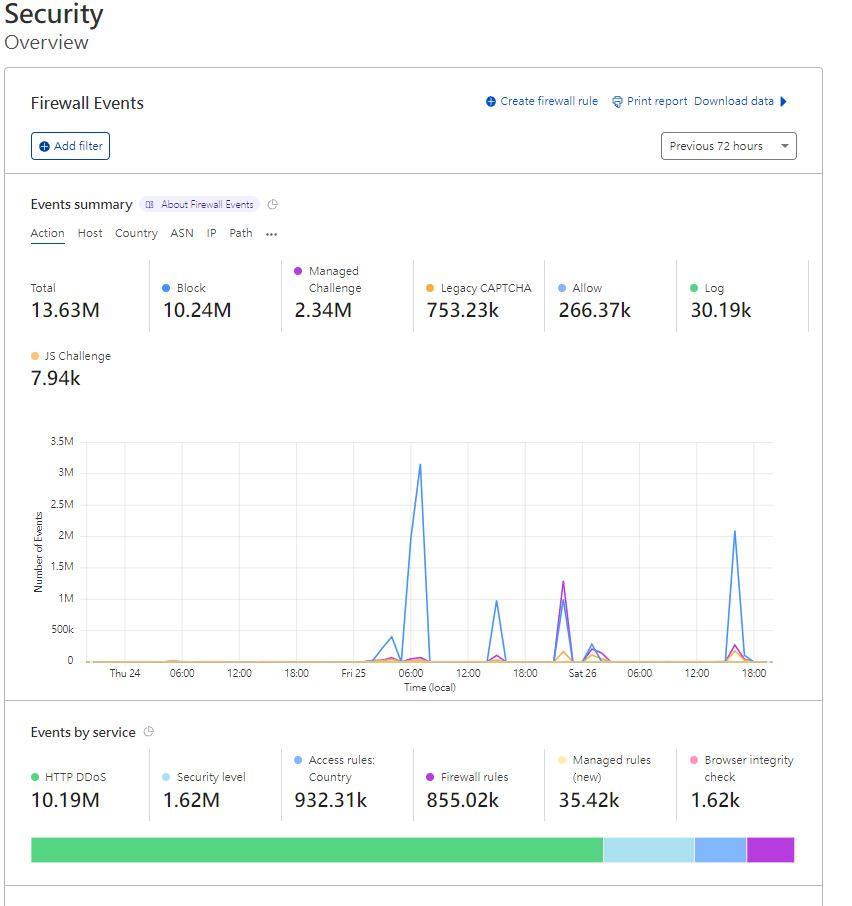The width and height of the screenshot is (852, 906).
Task: Click the clock icon next to Events summary
Action: coord(273,204)
